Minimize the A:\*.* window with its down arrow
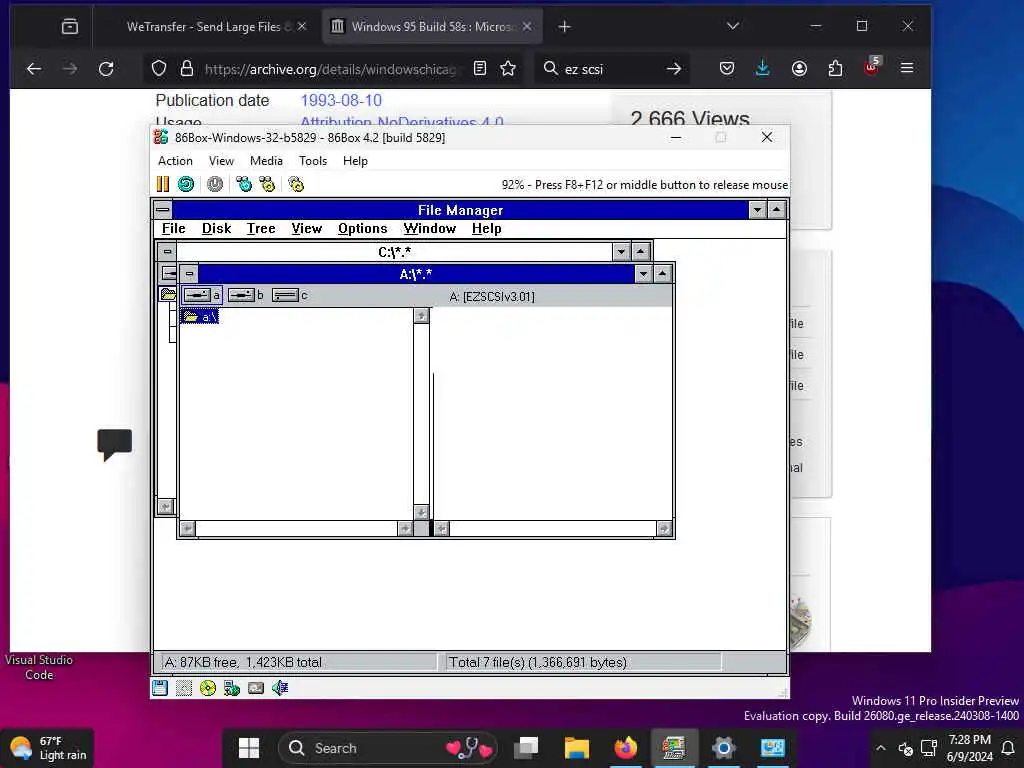Screen dimensions: 1024x768 [643, 274]
